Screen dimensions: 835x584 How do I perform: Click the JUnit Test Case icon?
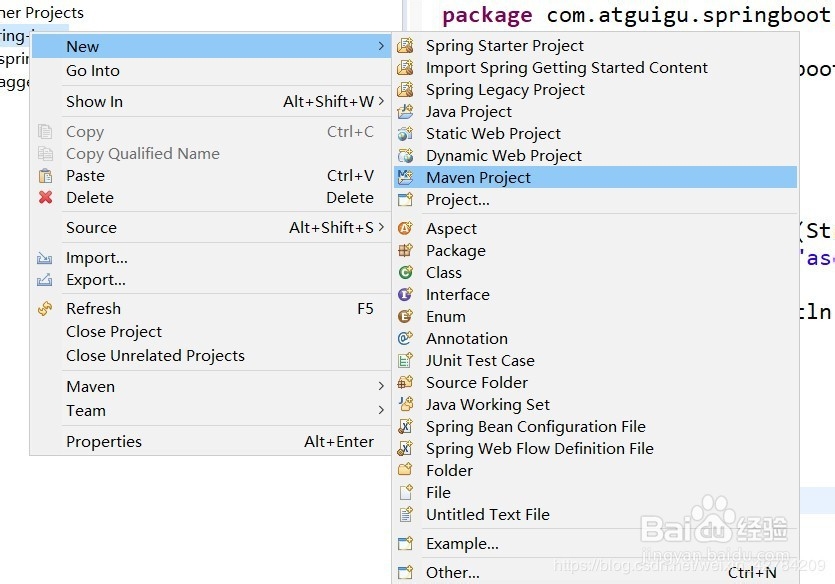(x=405, y=361)
